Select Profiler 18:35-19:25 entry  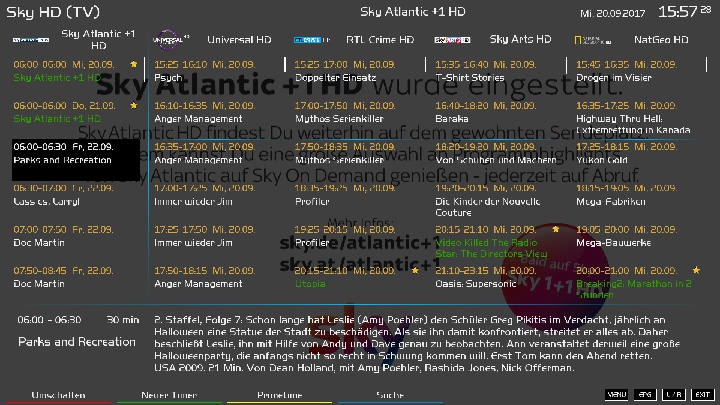[x=358, y=195]
